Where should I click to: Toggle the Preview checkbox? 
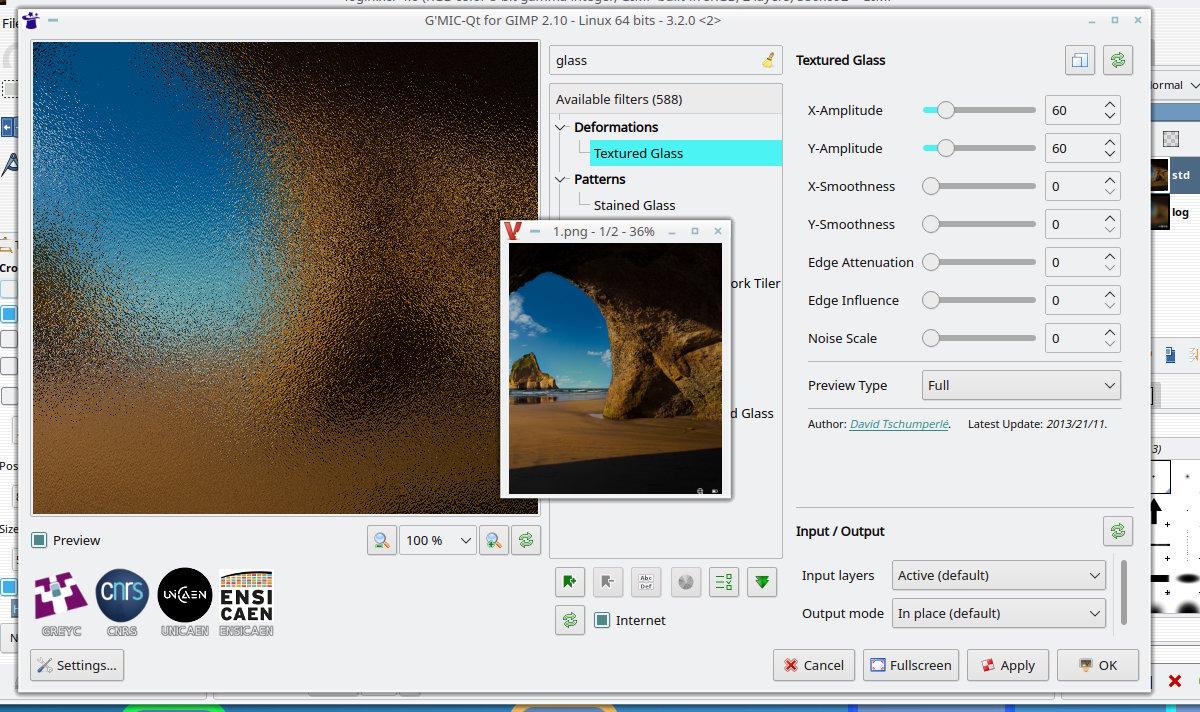click(39, 540)
